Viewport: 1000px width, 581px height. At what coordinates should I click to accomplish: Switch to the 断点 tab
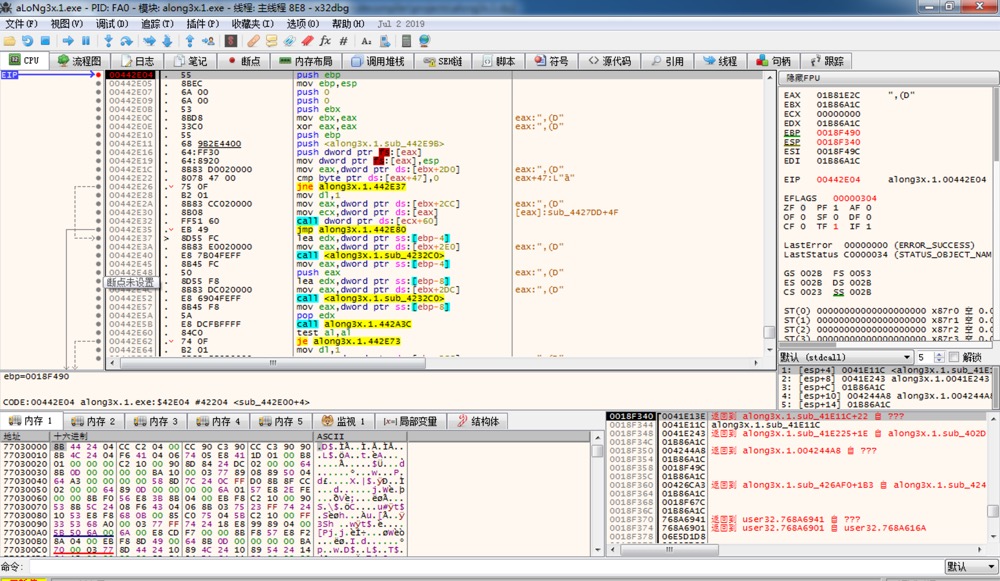244,61
